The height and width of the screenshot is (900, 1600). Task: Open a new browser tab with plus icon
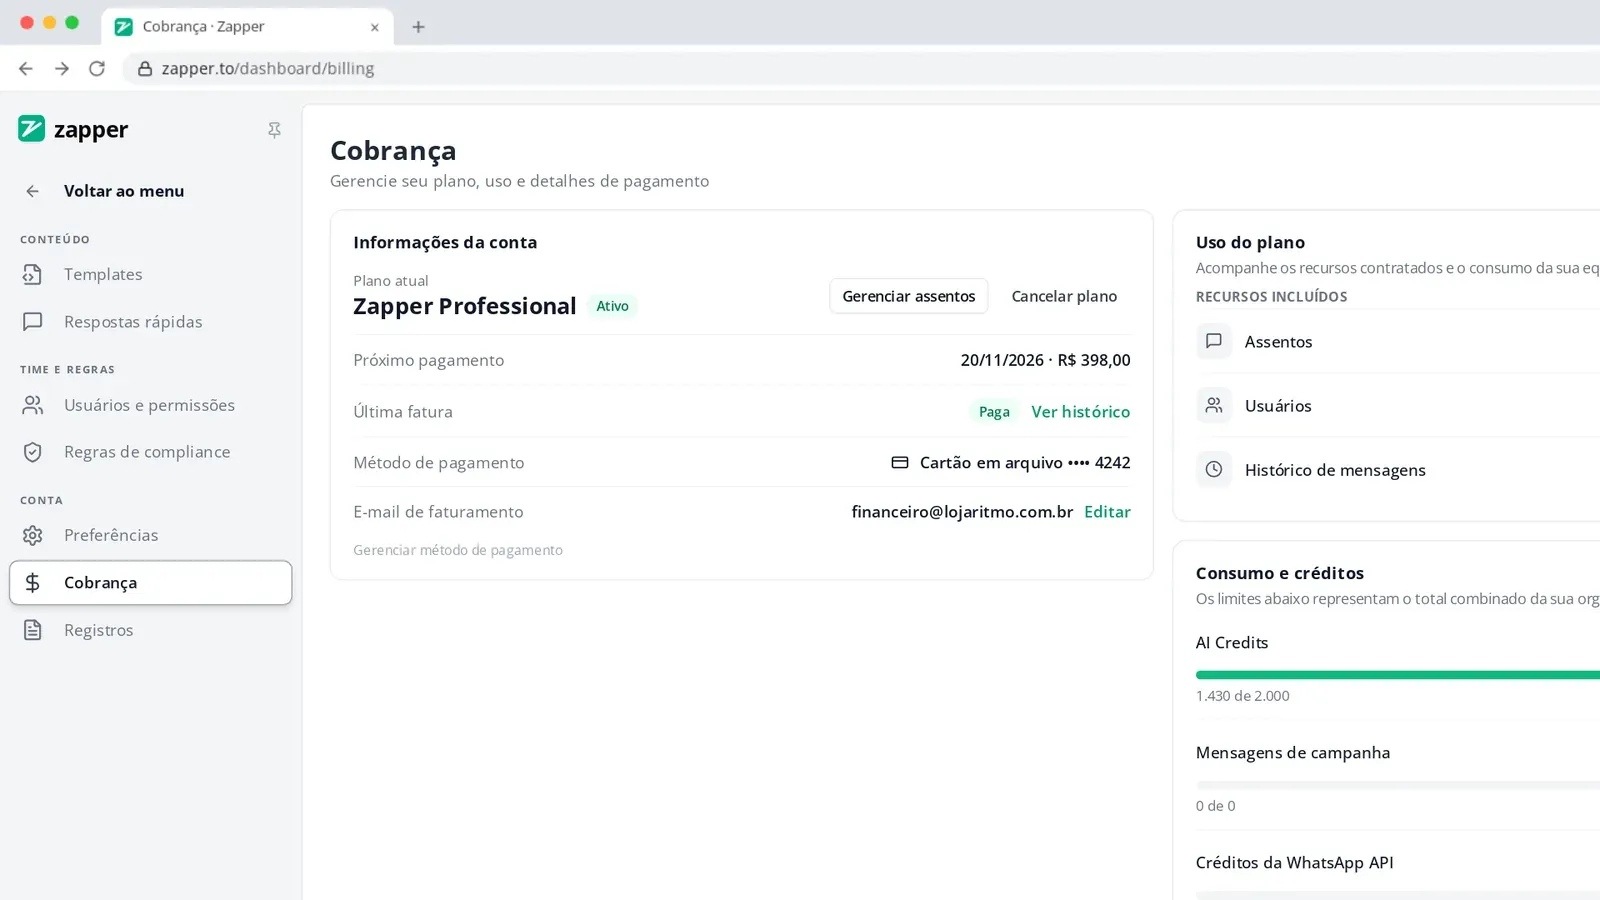point(419,27)
